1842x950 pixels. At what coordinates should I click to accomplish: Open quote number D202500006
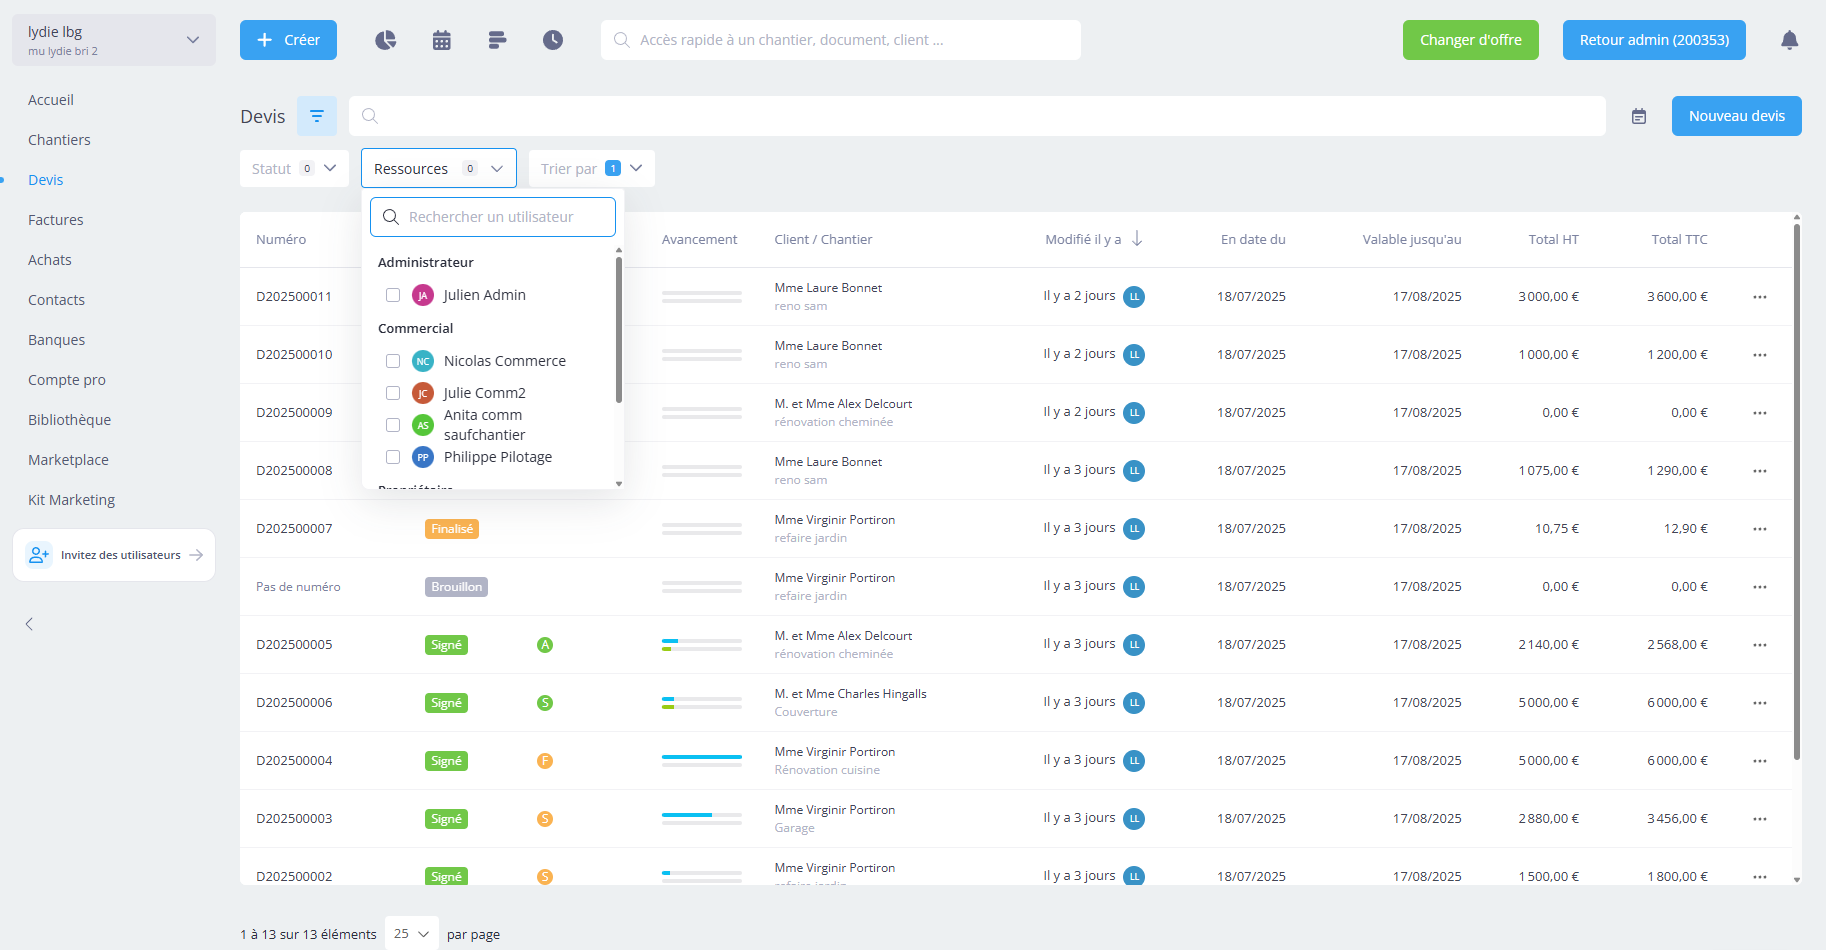pyautogui.click(x=294, y=703)
